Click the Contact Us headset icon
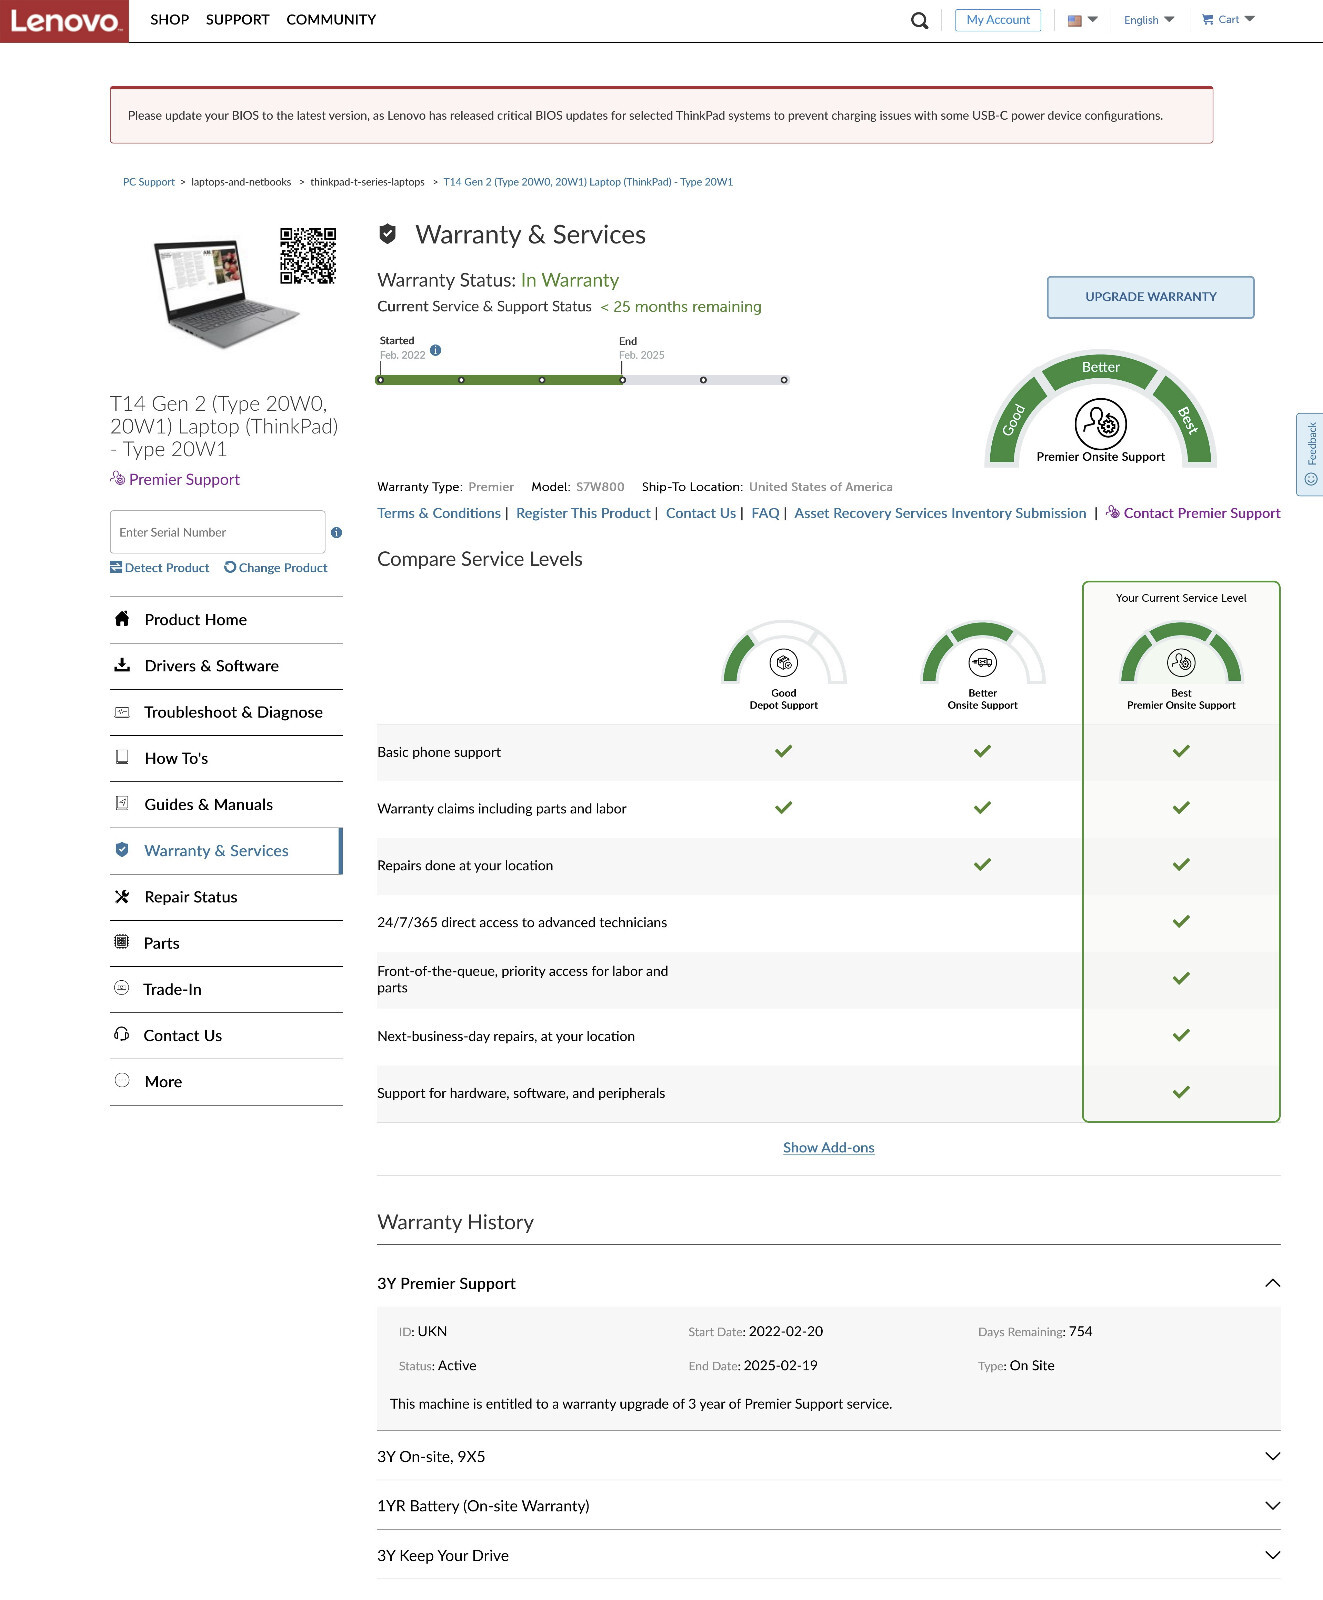 [122, 1034]
